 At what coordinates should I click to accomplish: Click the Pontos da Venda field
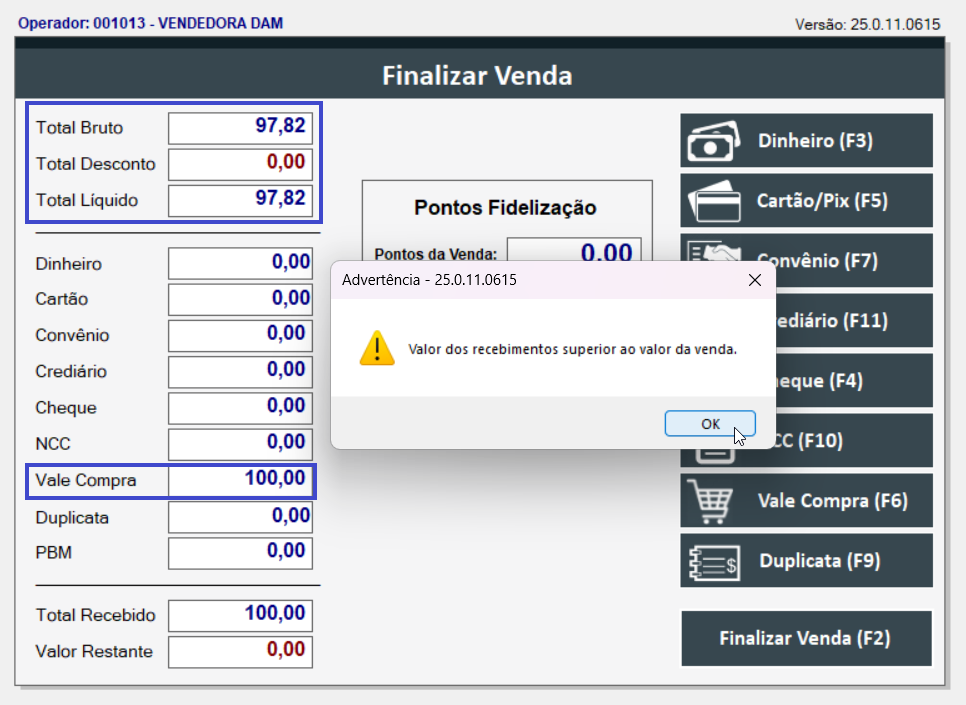pos(574,250)
